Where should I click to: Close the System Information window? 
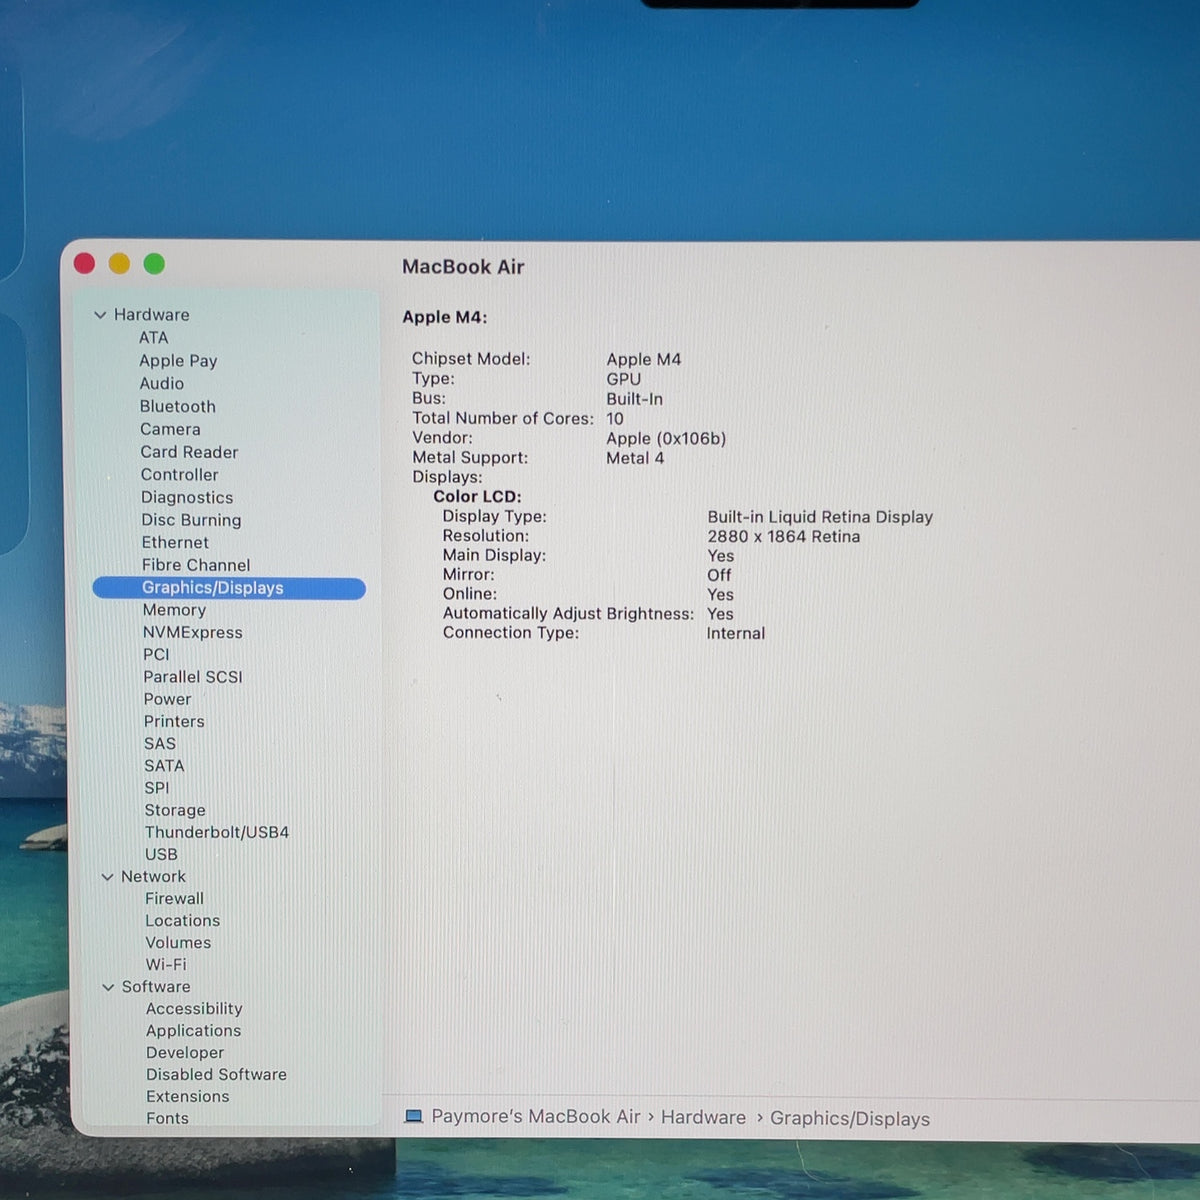(84, 263)
